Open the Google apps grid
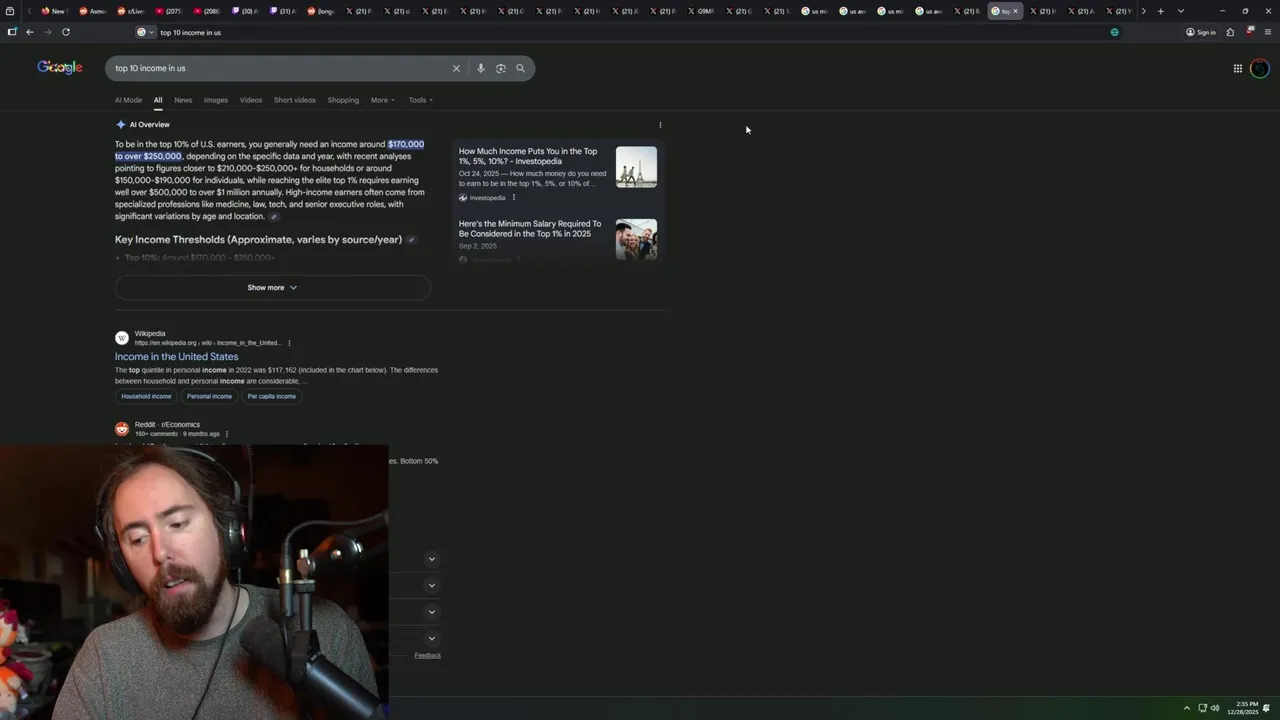Viewport: 1280px width, 720px height. click(x=1238, y=68)
